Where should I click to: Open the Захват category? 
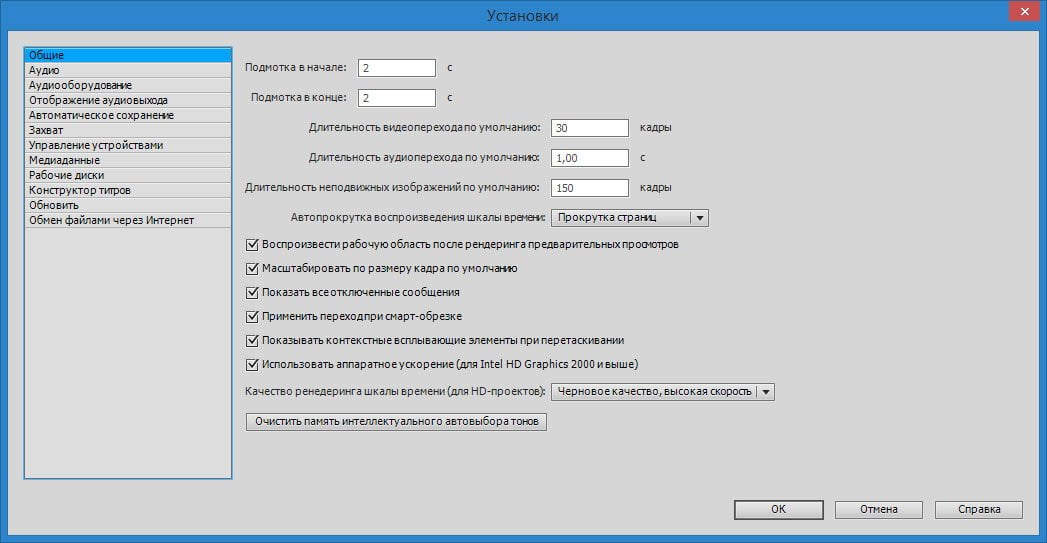point(128,130)
